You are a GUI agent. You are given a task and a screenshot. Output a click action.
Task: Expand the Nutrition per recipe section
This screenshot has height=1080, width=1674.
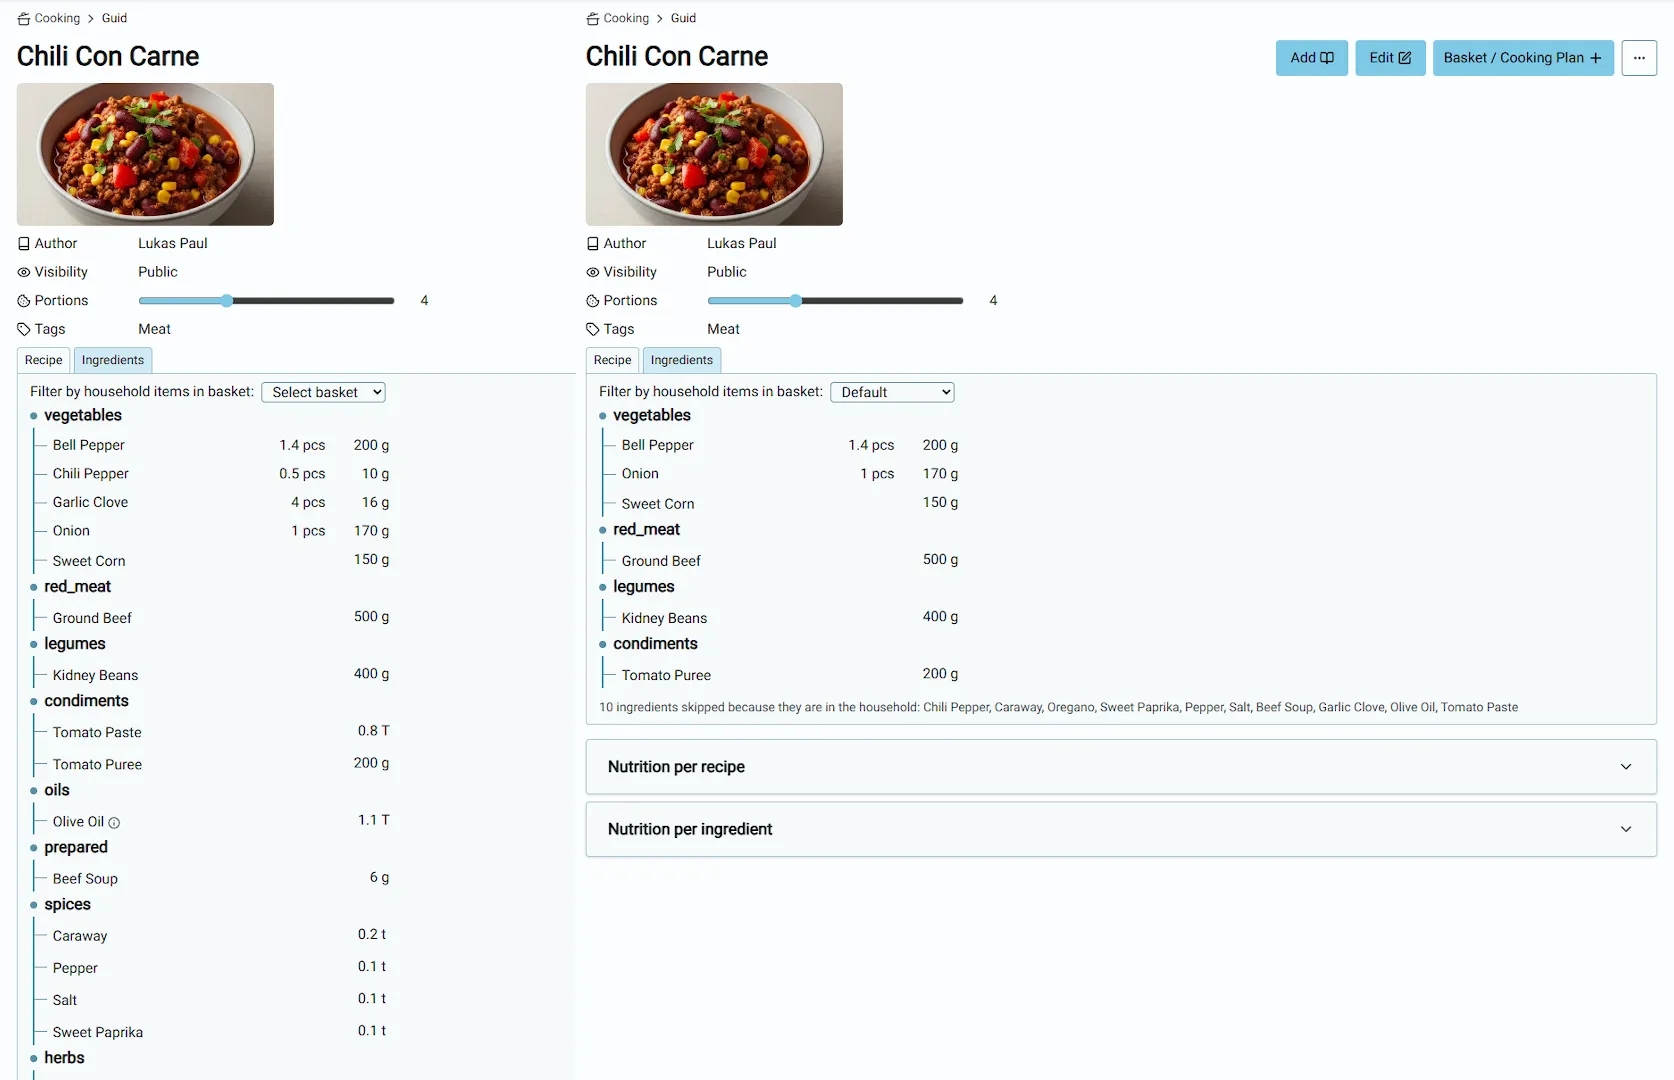(x=1120, y=767)
